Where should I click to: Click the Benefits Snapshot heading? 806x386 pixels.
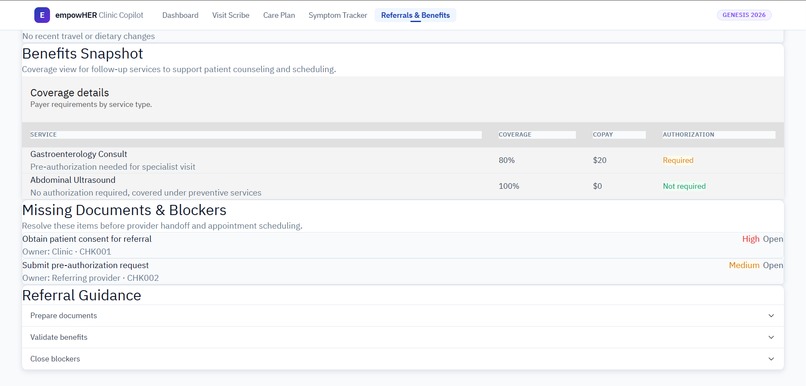click(x=82, y=53)
